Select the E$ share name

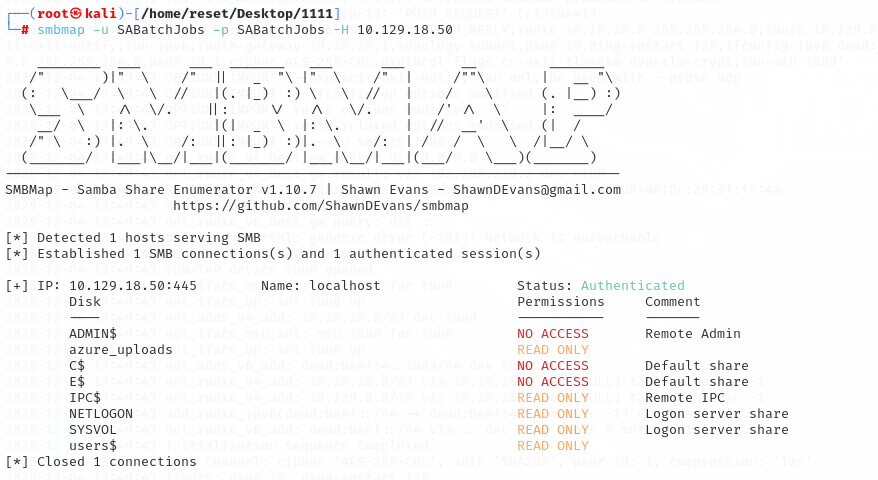[77, 382]
